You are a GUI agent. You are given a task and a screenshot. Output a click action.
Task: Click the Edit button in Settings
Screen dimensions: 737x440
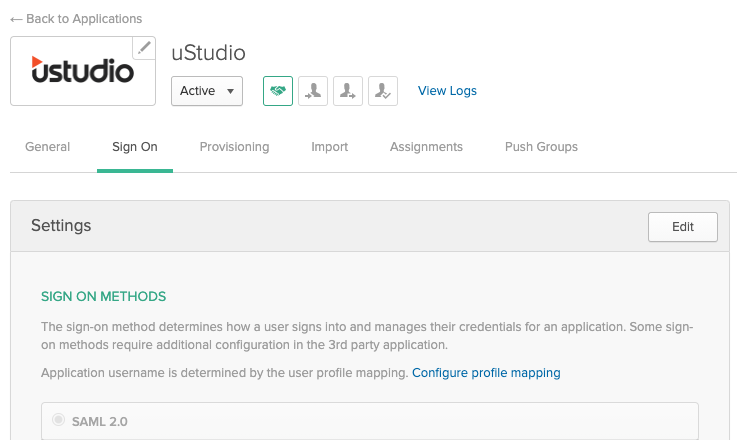coord(682,227)
